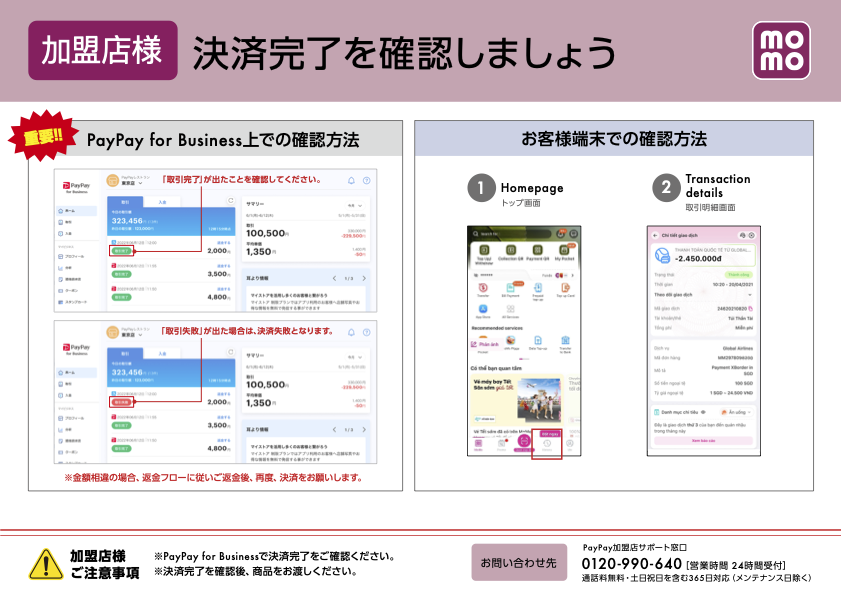Select the 入金 tab in the 取引完了 screenshot
Image resolution: width=841 pixels, height=595 pixels.
162,202
